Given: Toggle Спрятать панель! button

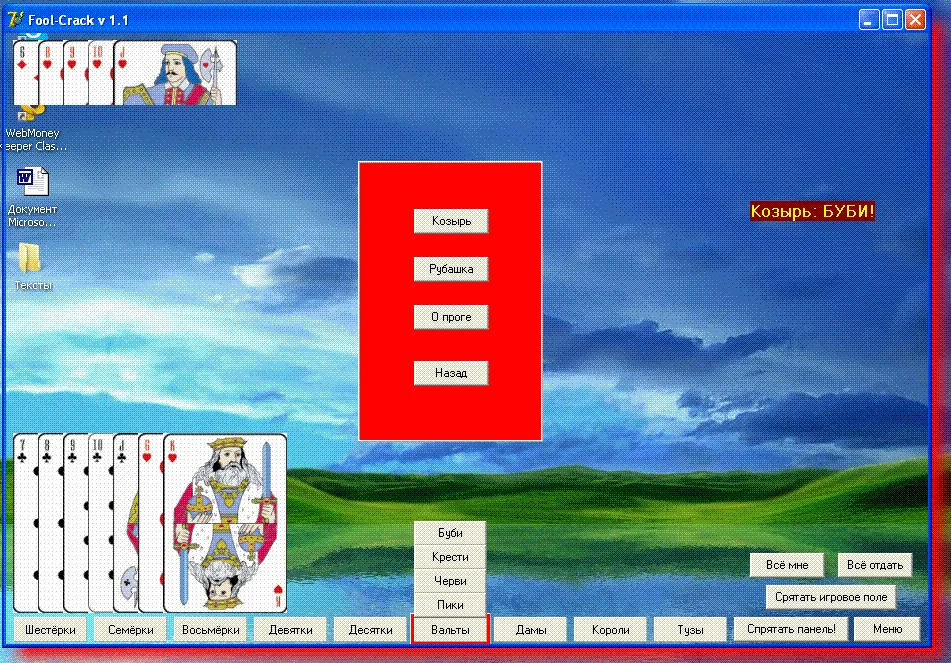Looking at the screenshot, I should pyautogui.click(x=791, y=629).
